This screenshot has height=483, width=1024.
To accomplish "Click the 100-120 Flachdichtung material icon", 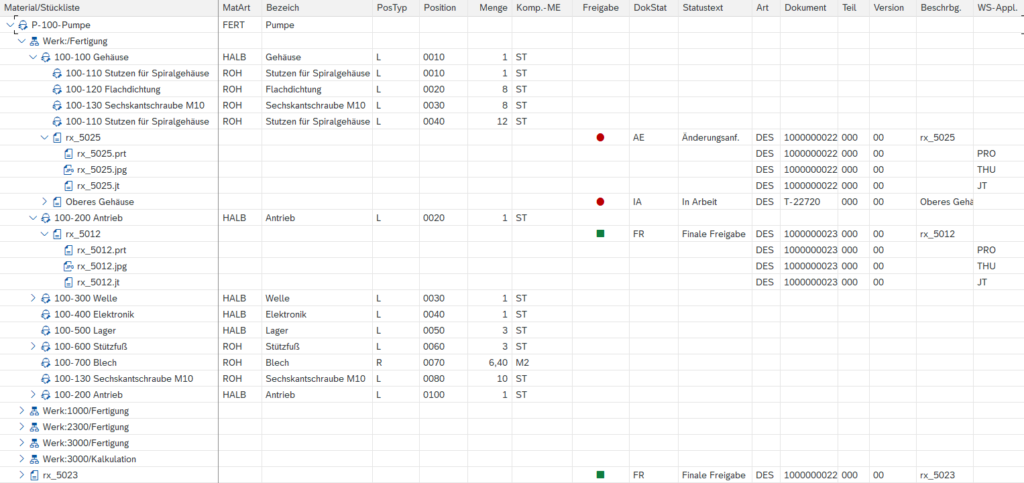I will click(57, 89).
